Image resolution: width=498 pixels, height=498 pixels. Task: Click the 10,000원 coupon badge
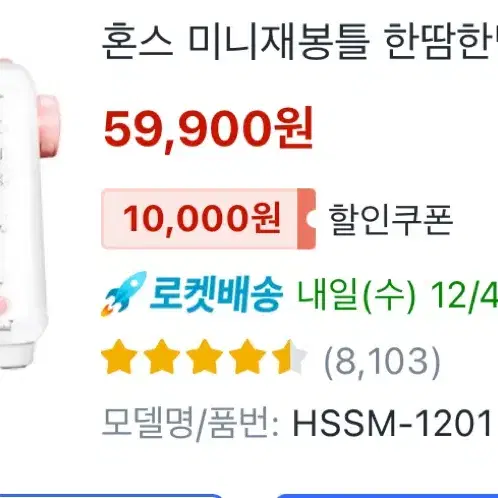(x=208, y=219)
